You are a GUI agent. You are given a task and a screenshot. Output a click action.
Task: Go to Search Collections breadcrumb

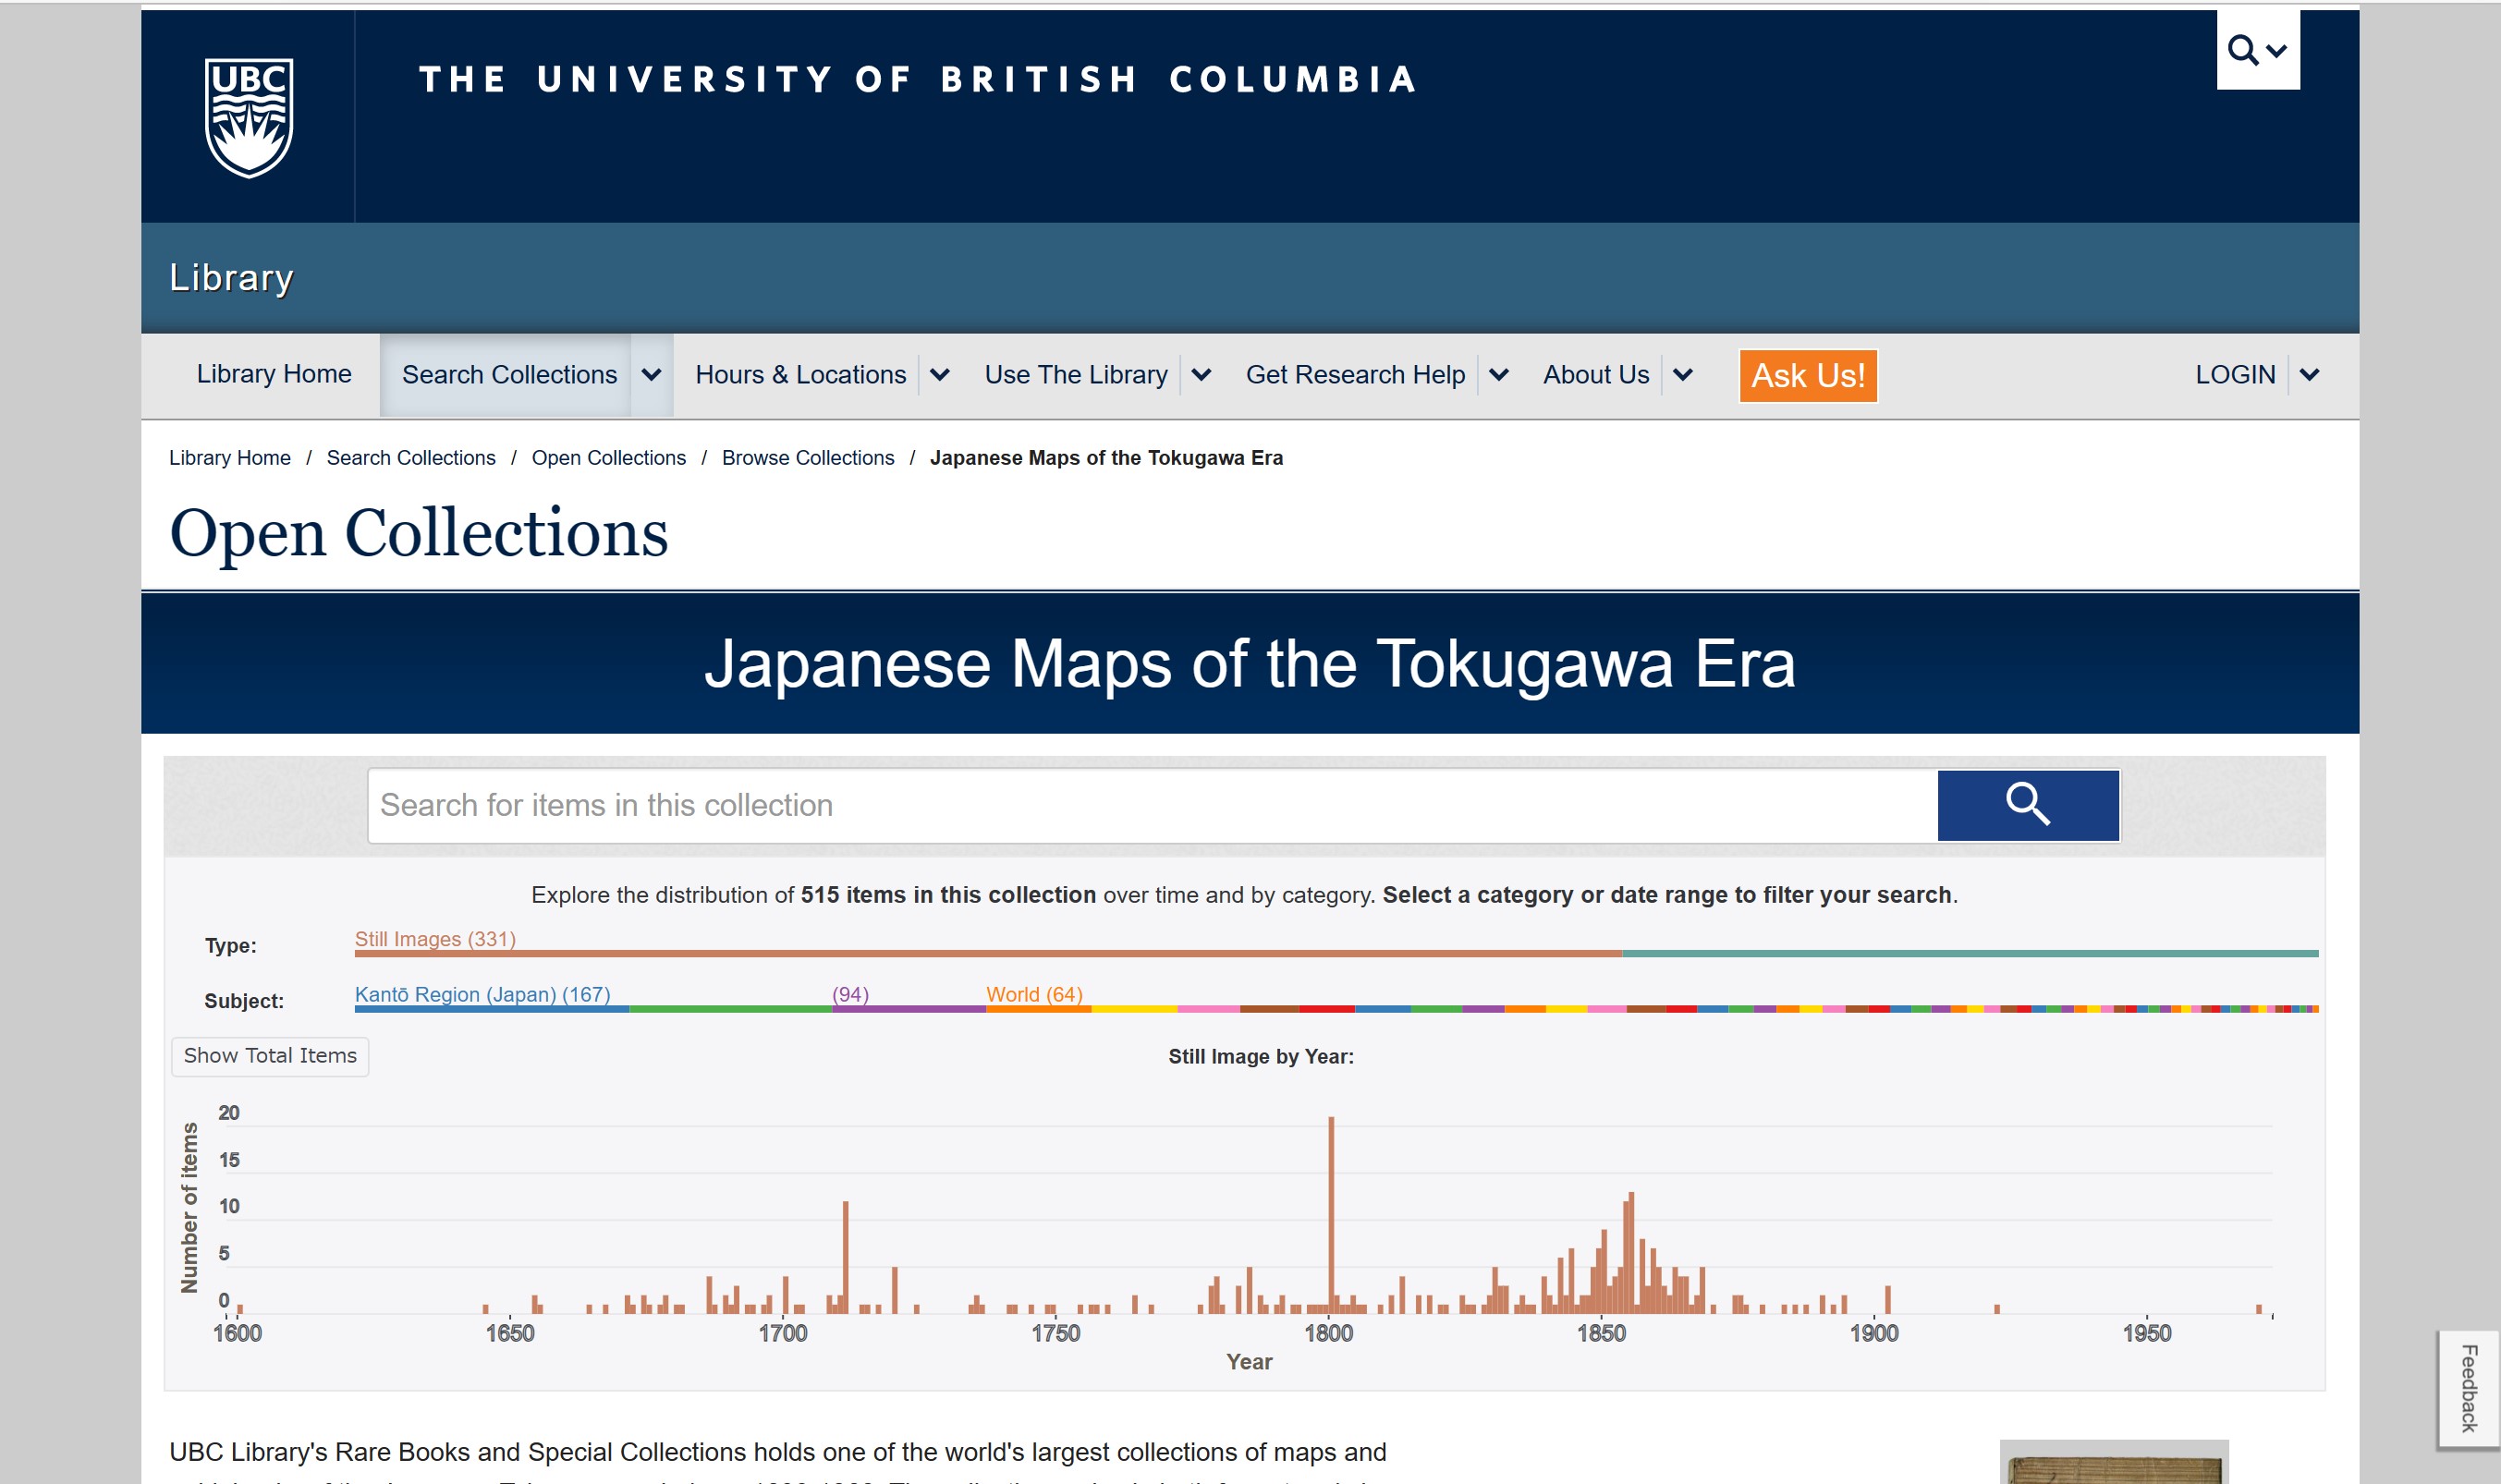[410, 458]
